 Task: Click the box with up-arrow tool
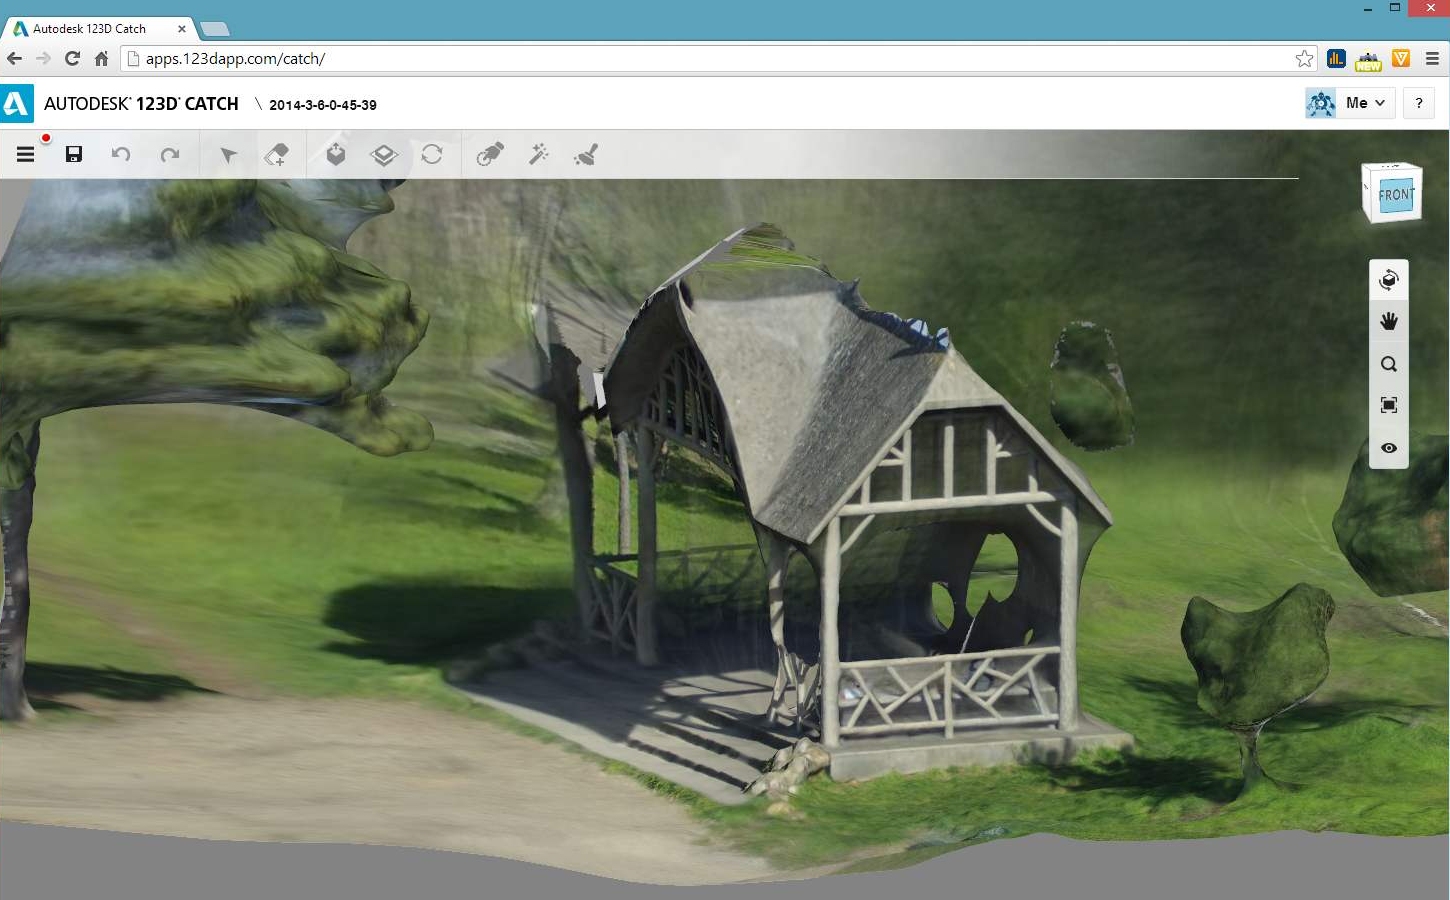(336, 154)
